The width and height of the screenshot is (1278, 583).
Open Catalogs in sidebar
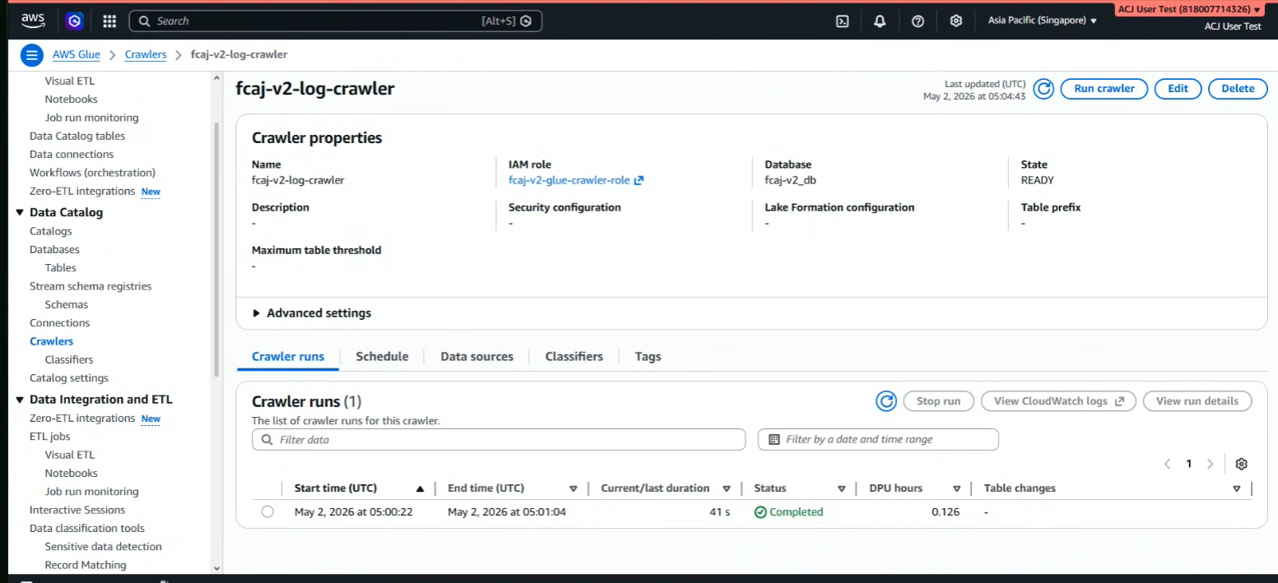[50, 231]
